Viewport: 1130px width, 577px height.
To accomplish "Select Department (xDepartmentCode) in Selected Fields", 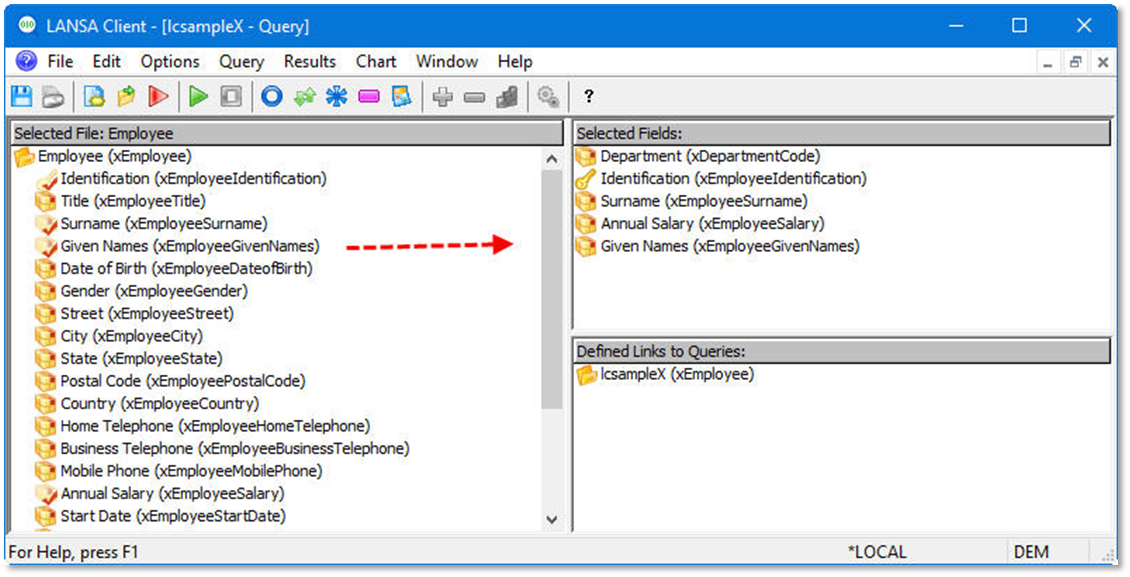I will pos(698,156).
